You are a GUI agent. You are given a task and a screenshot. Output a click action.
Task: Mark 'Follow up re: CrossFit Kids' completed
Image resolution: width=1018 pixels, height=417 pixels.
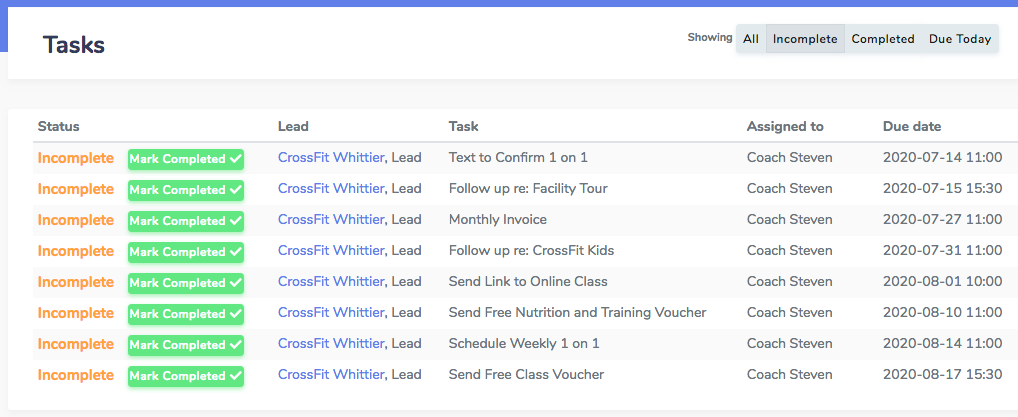pyautogui.click(x=186, y=252)
